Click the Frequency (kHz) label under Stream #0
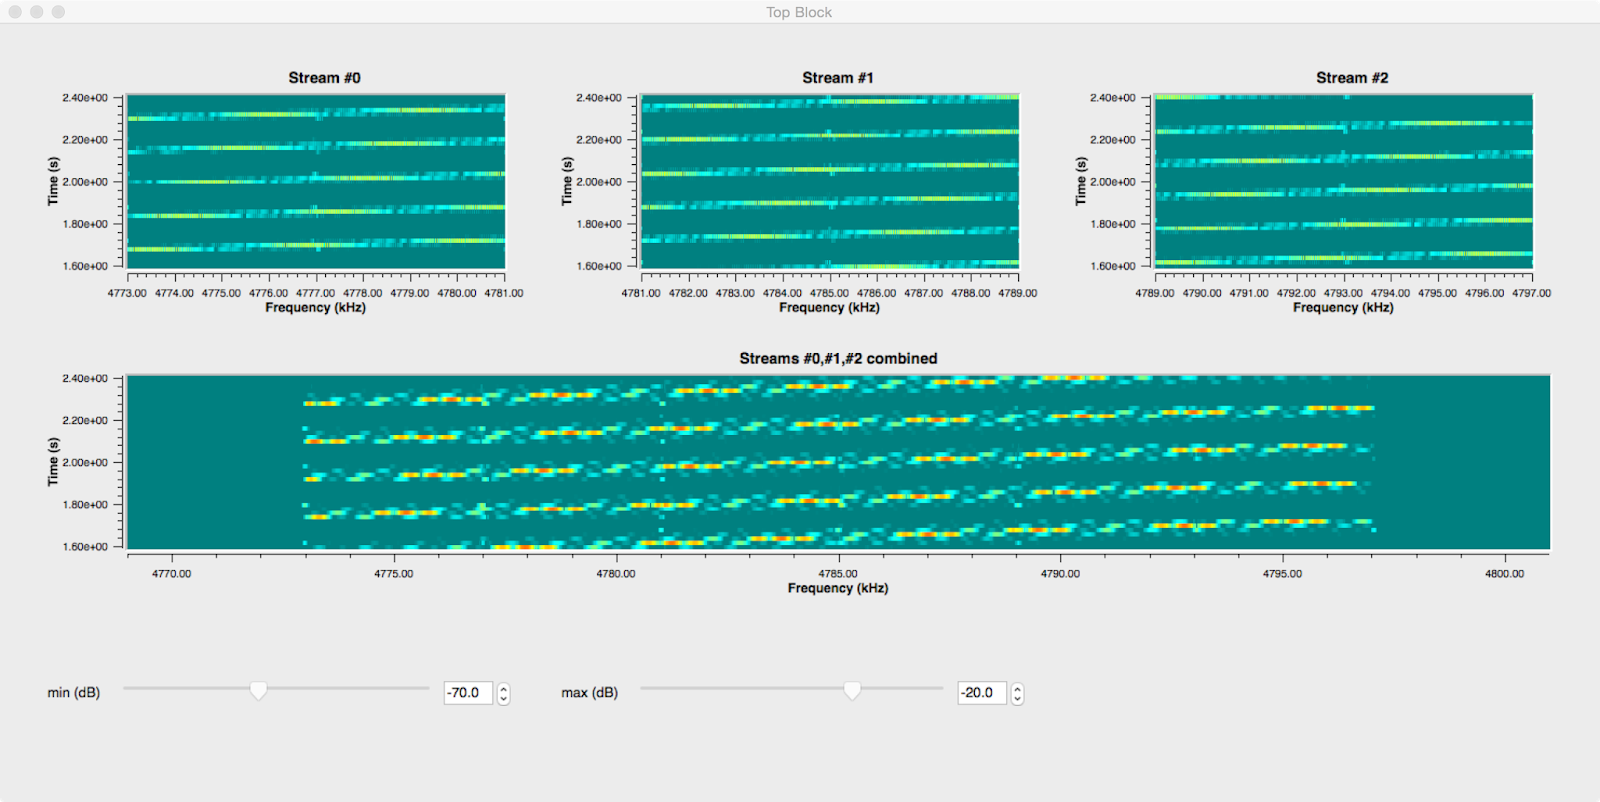The image size is (1600, 802). (316, 308)
